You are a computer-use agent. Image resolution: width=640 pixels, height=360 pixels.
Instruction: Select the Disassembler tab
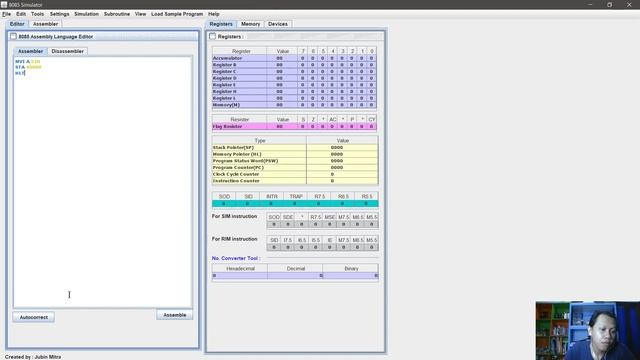coord(67,51)
